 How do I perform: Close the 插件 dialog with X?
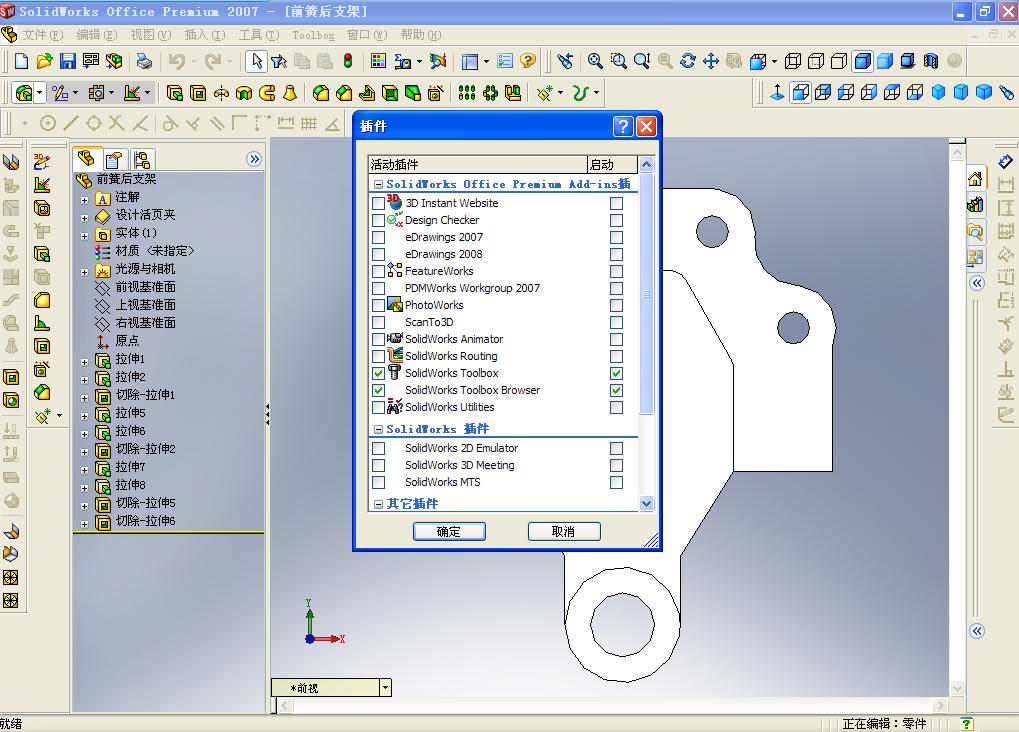646,126
